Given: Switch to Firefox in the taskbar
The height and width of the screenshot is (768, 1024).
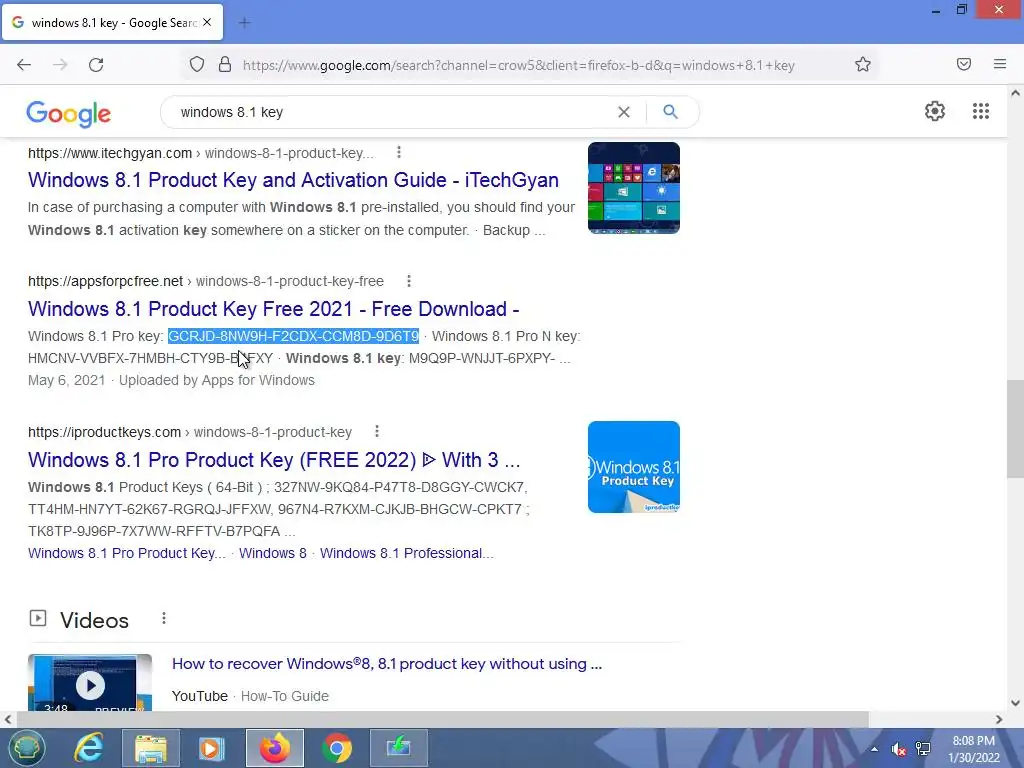Looking at the screenshot, I should pyautogui.click(x=274, y=748).
